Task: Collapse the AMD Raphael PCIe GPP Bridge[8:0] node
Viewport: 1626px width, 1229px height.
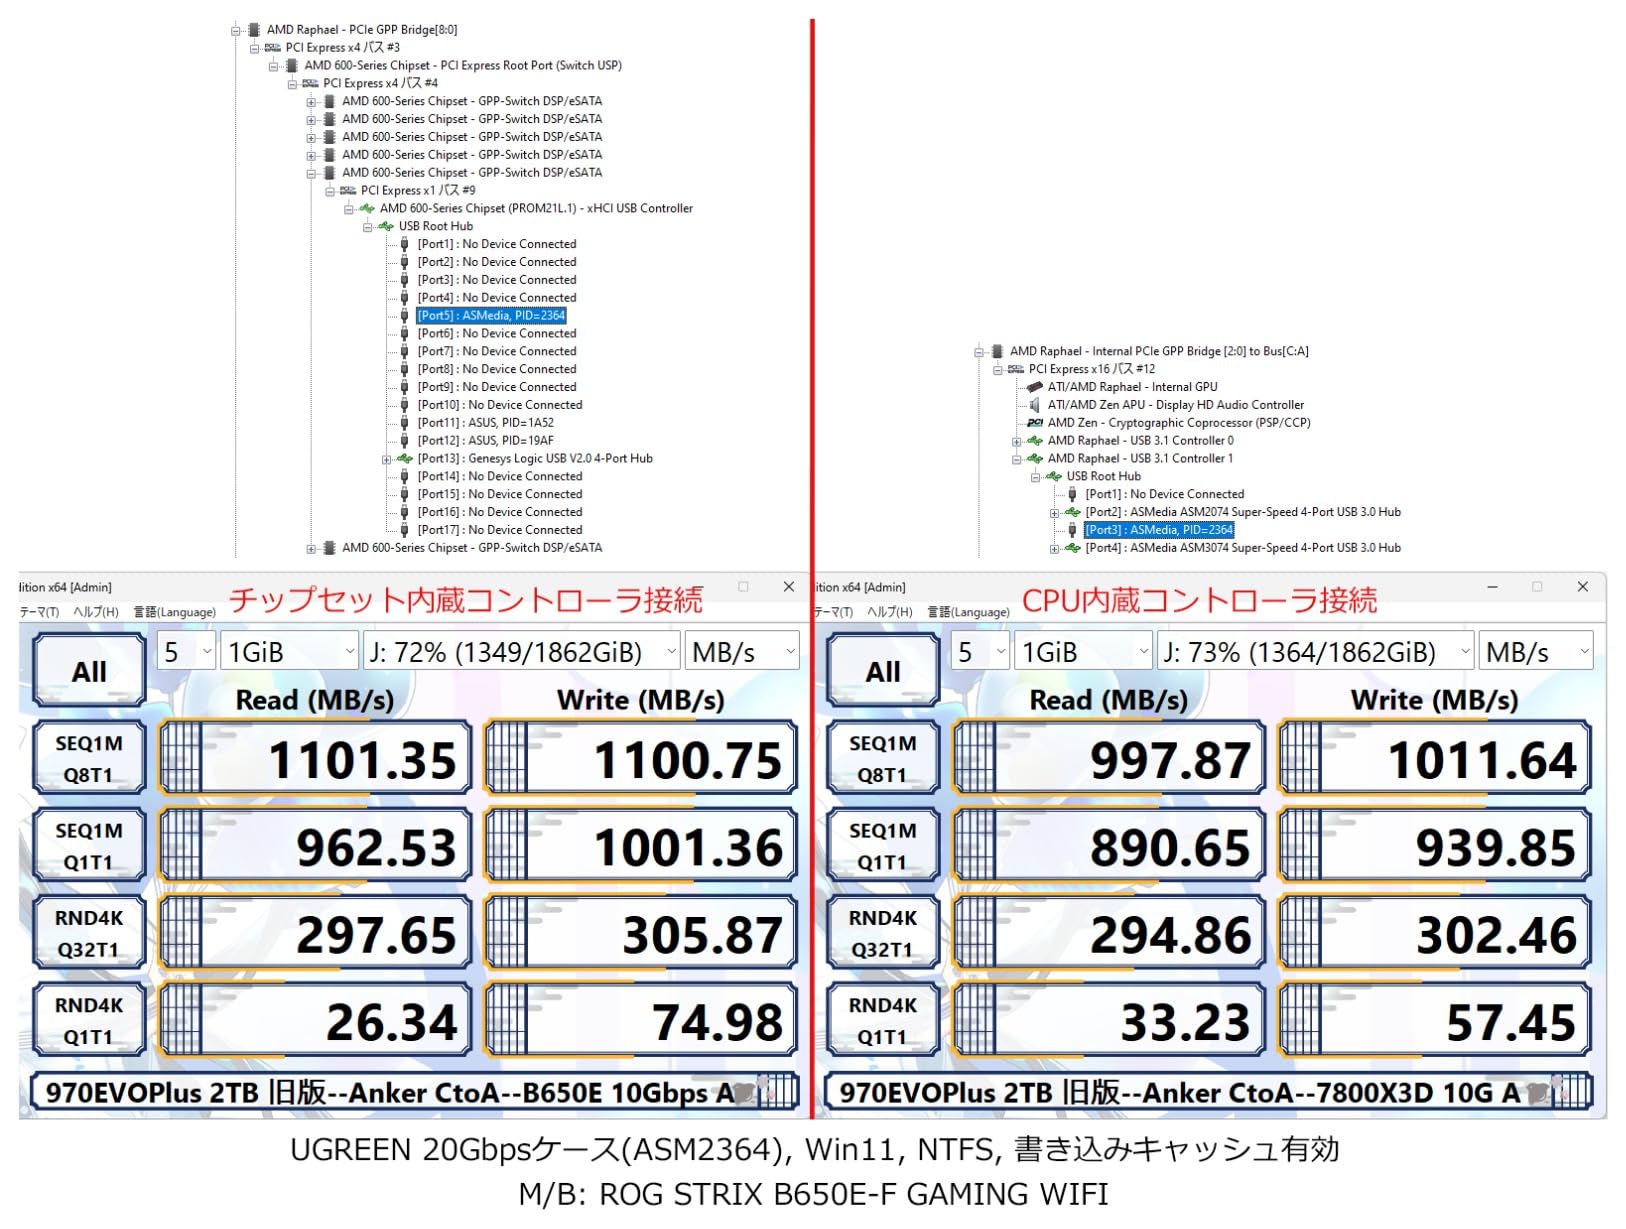Action: pos(236,31)
